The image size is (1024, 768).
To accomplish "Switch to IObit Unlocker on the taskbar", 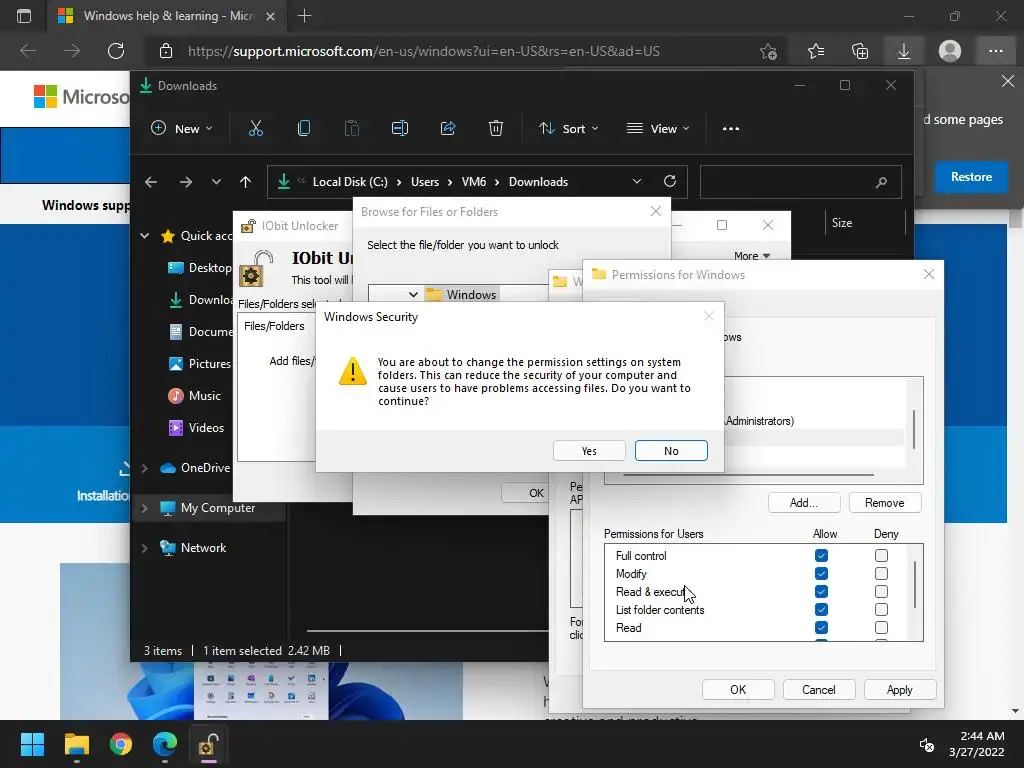I will click(x=208, y=744).
